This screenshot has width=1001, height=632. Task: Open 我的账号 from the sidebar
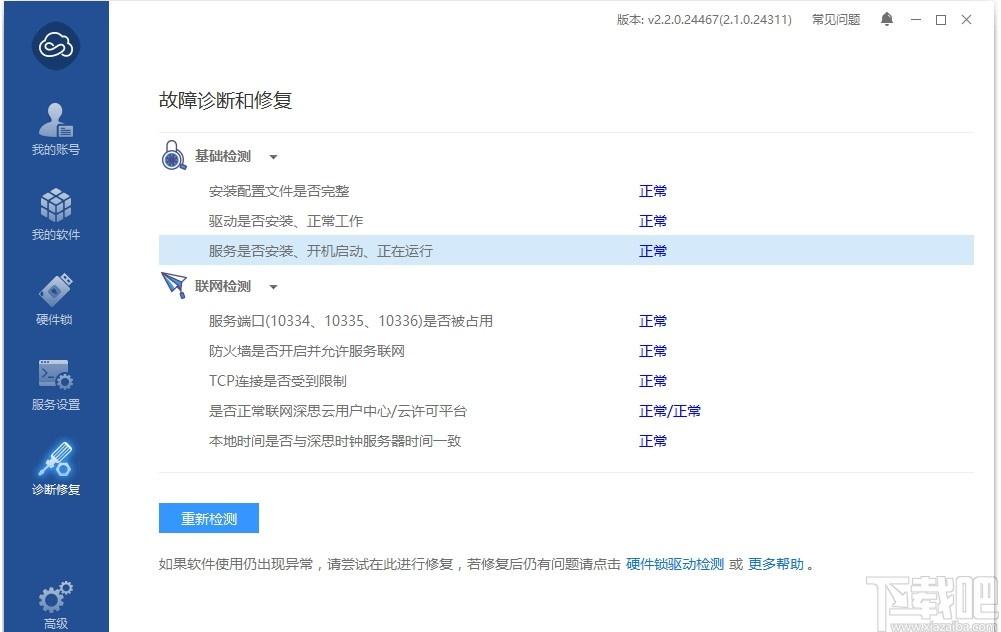56,129
